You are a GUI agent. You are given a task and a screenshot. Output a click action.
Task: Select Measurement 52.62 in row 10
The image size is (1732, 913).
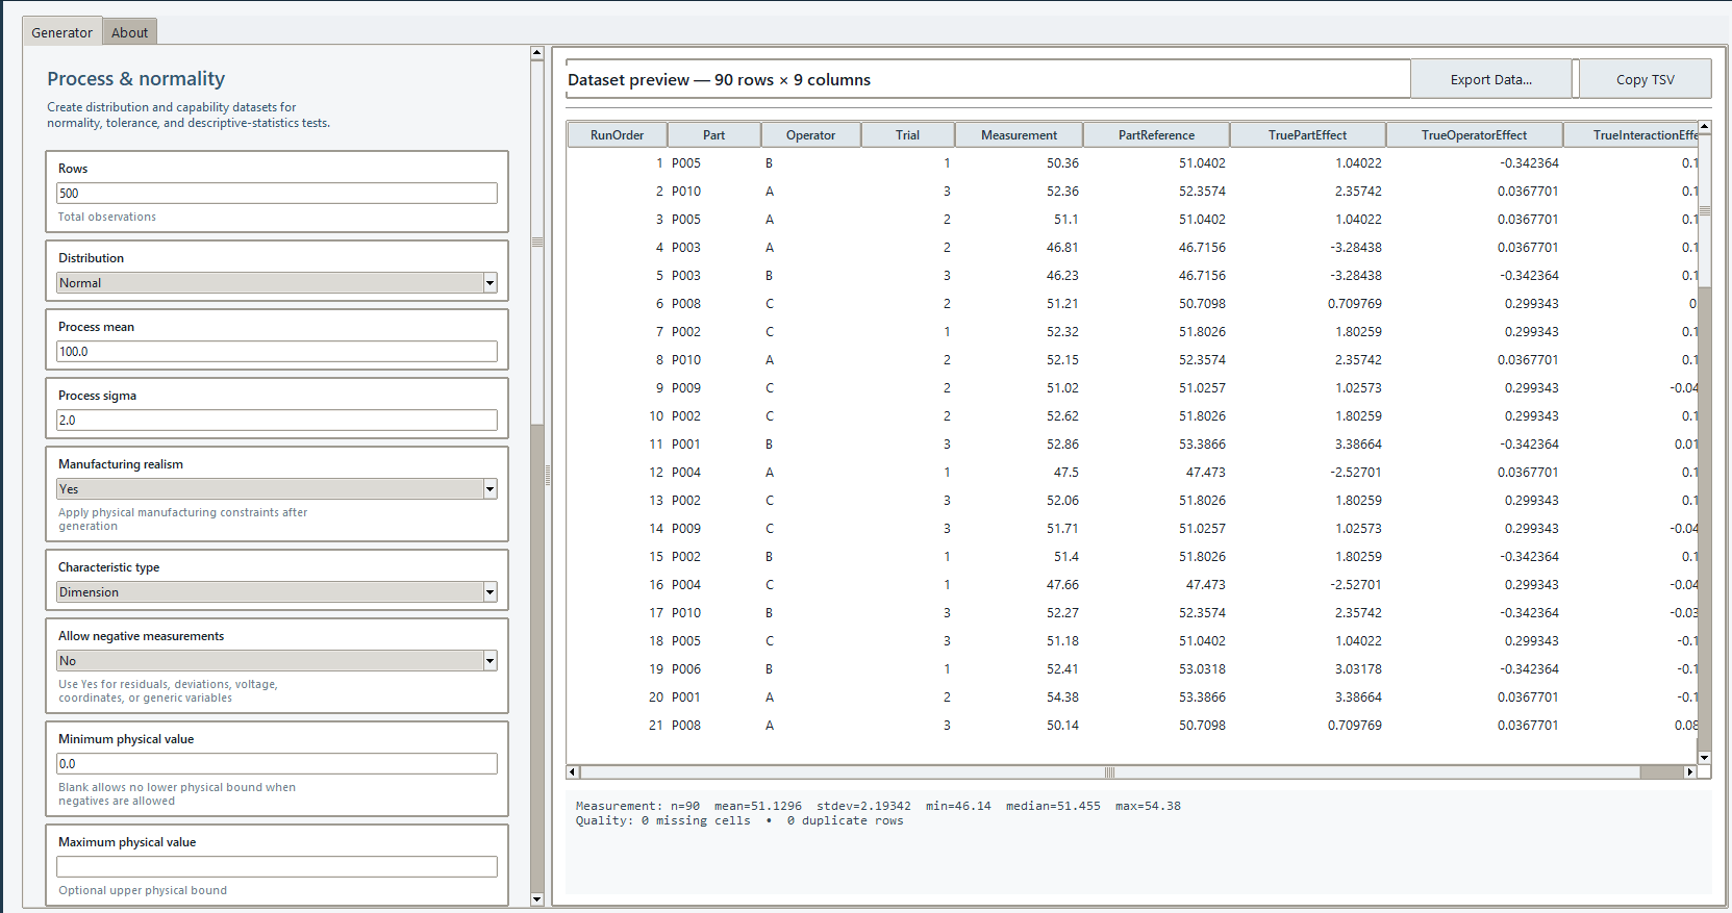pyautogui.click(x=1062, y=416)
